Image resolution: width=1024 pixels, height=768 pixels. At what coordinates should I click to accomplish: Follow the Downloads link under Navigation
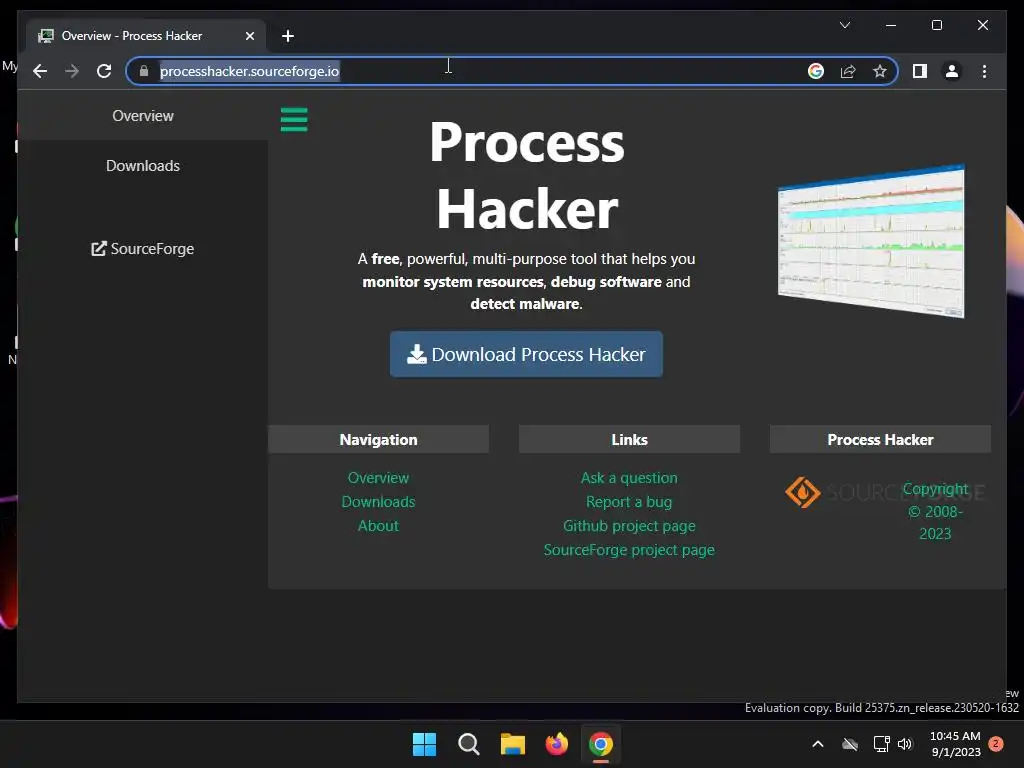coord(378,502)
